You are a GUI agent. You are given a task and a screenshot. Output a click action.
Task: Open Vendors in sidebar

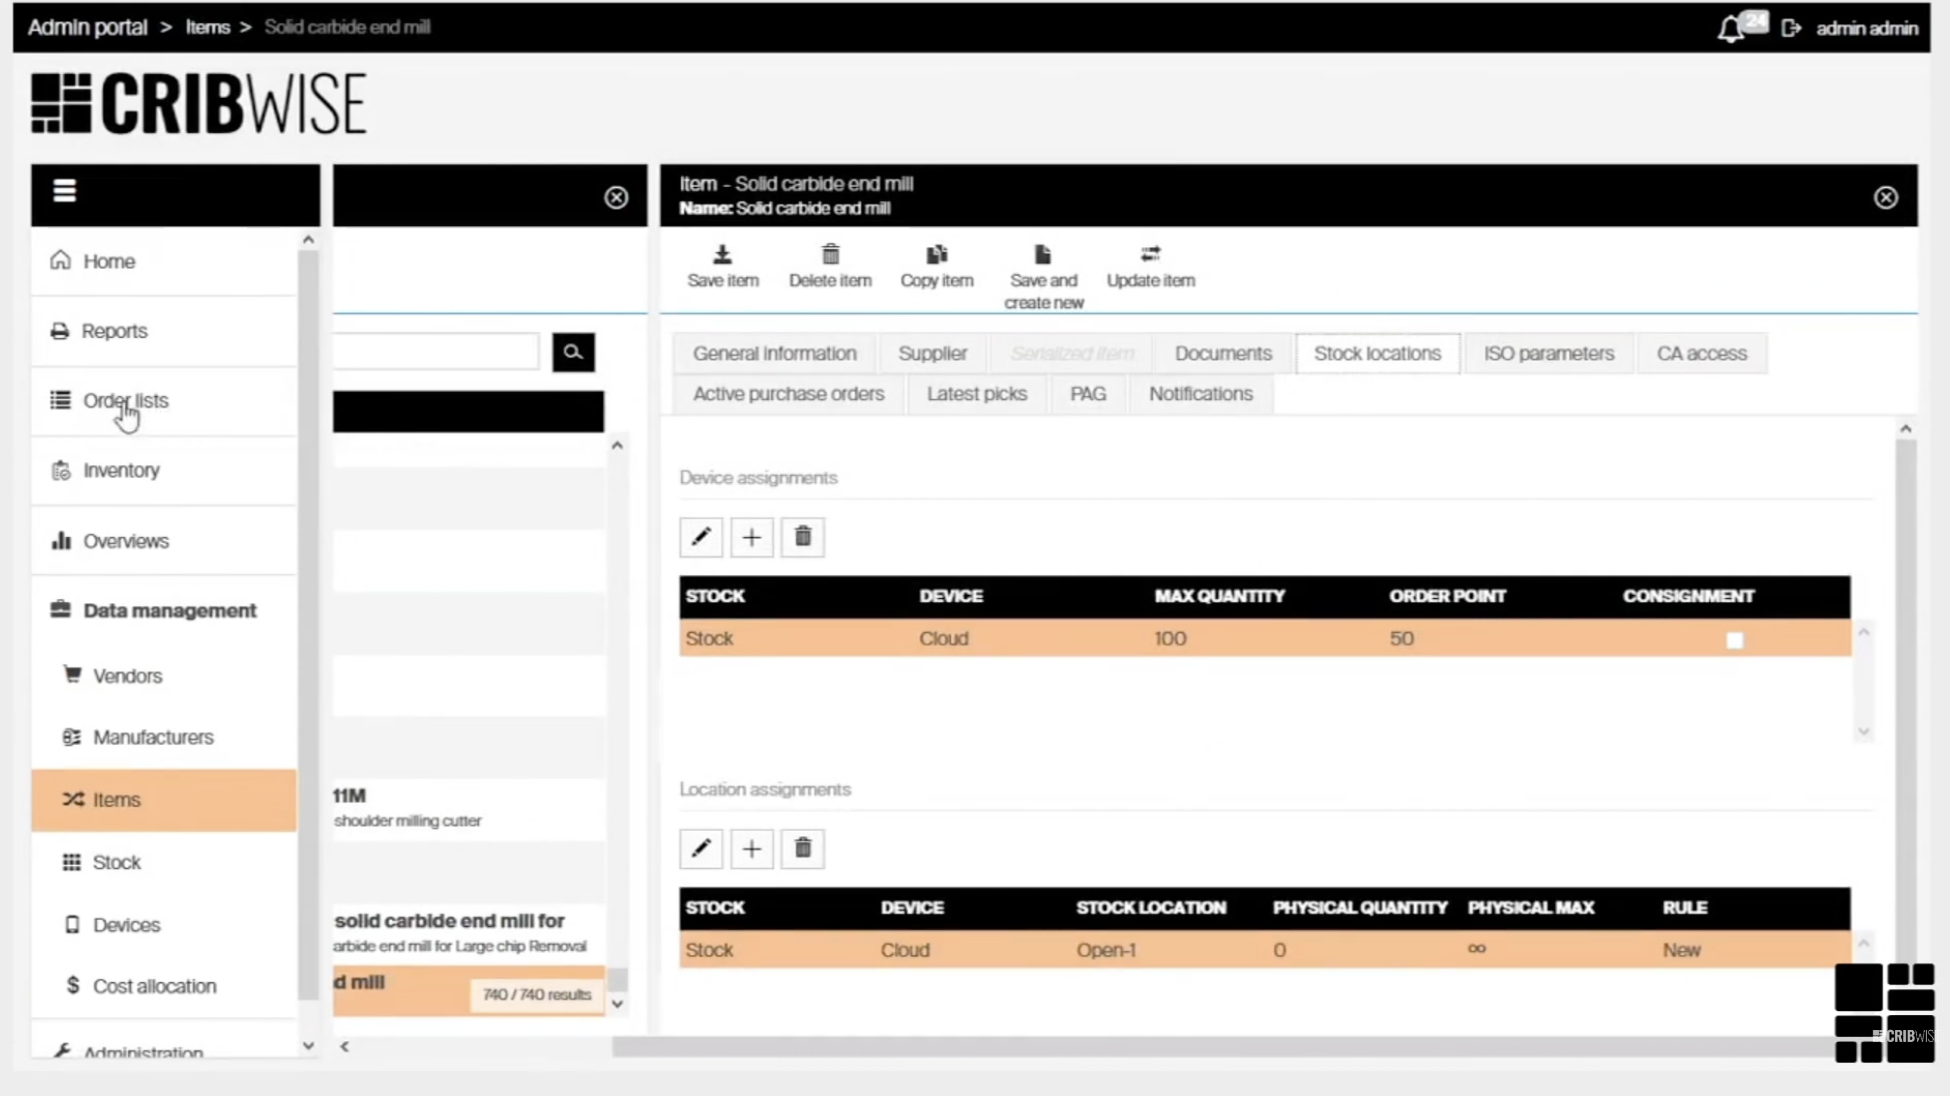point(127,676)
